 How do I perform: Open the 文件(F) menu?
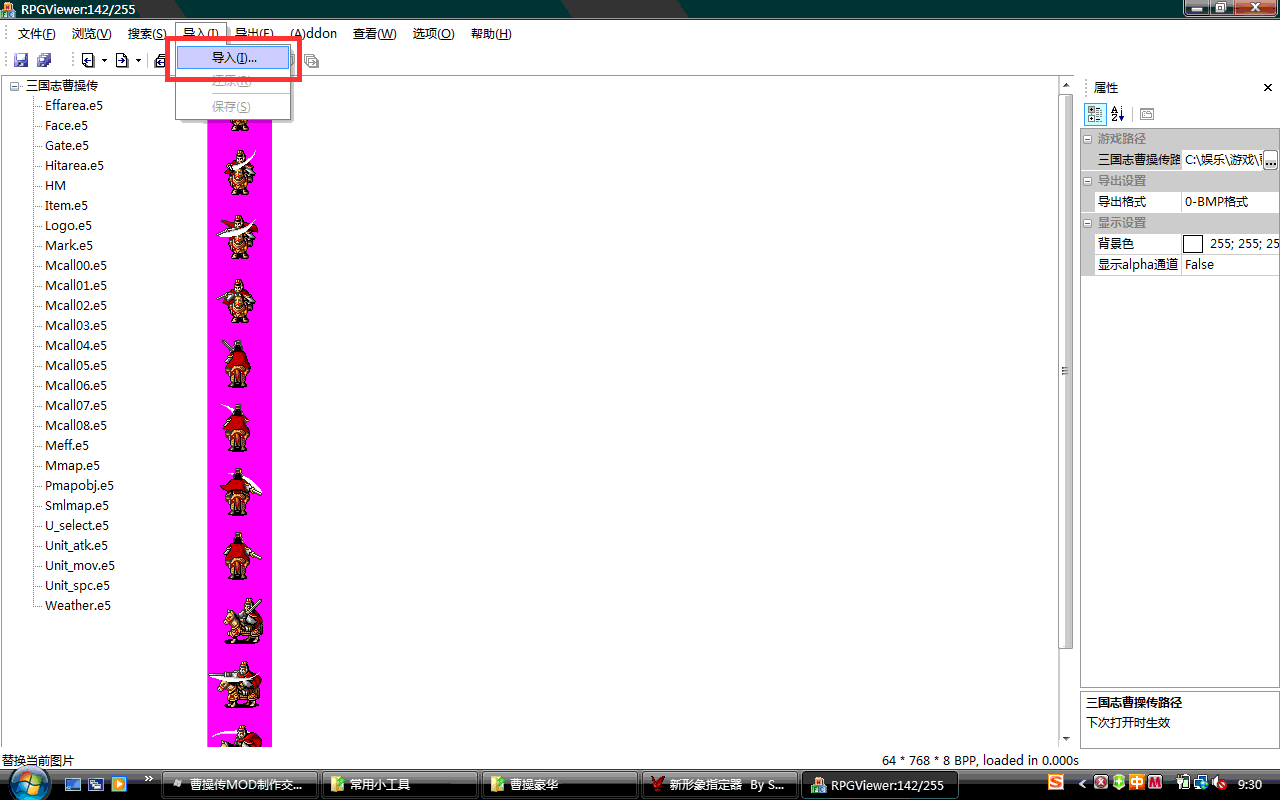[36, 34]
